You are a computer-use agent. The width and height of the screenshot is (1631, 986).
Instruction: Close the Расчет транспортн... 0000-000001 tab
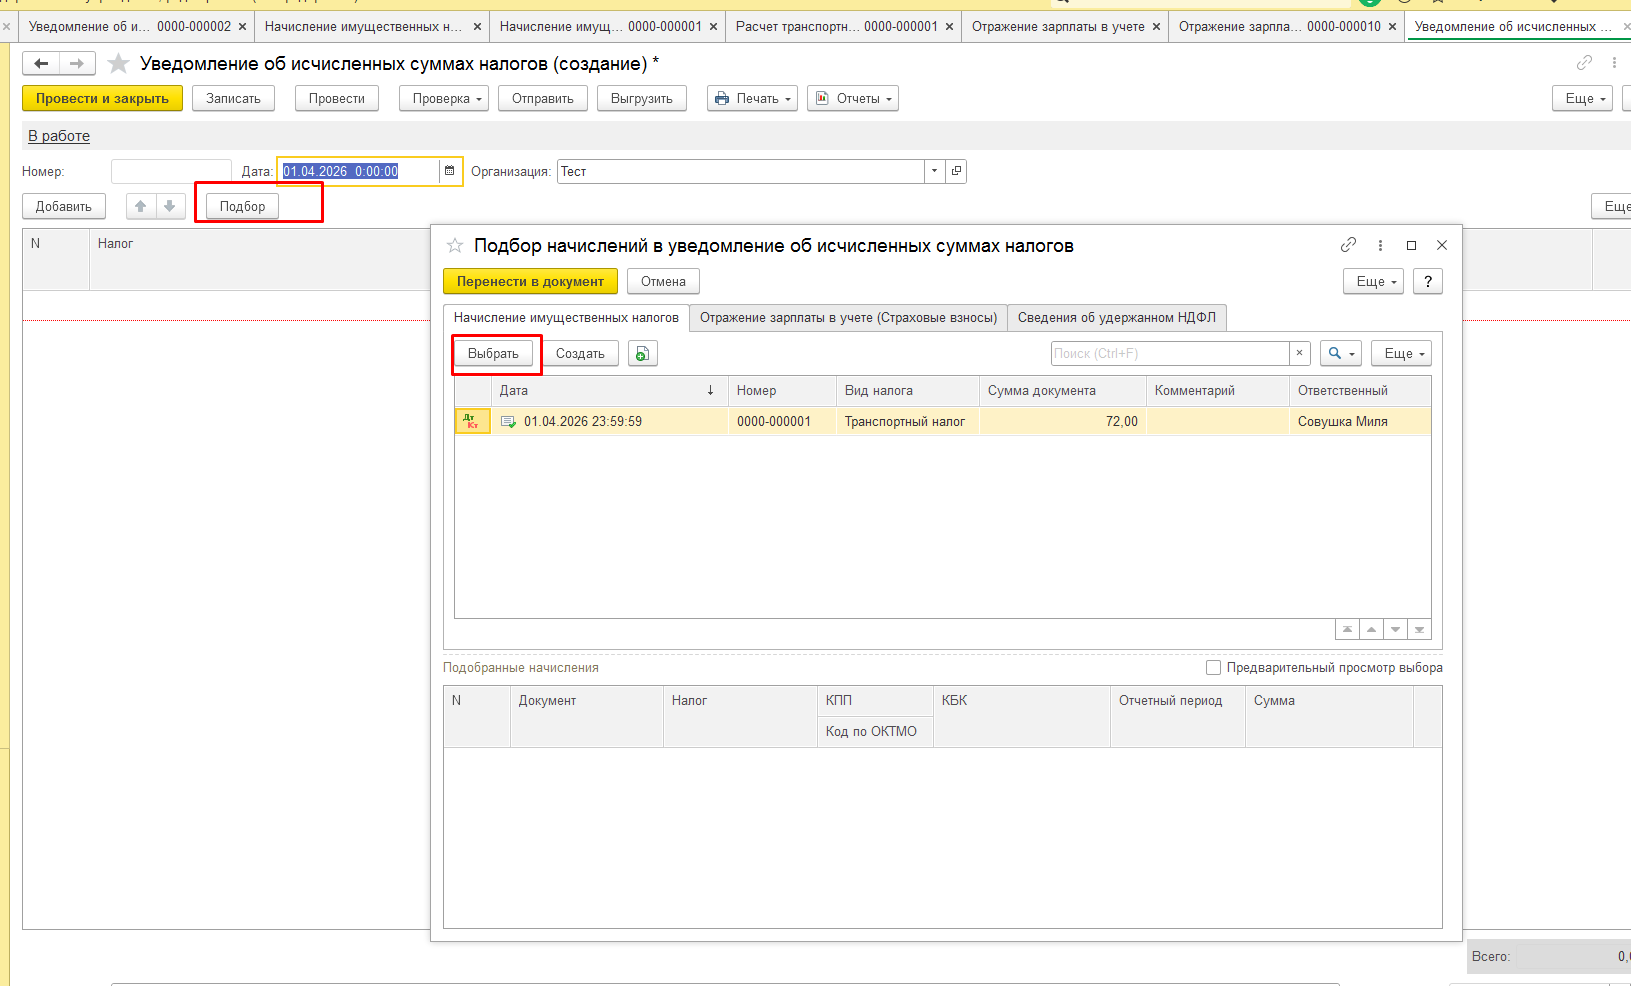[949, 27]
